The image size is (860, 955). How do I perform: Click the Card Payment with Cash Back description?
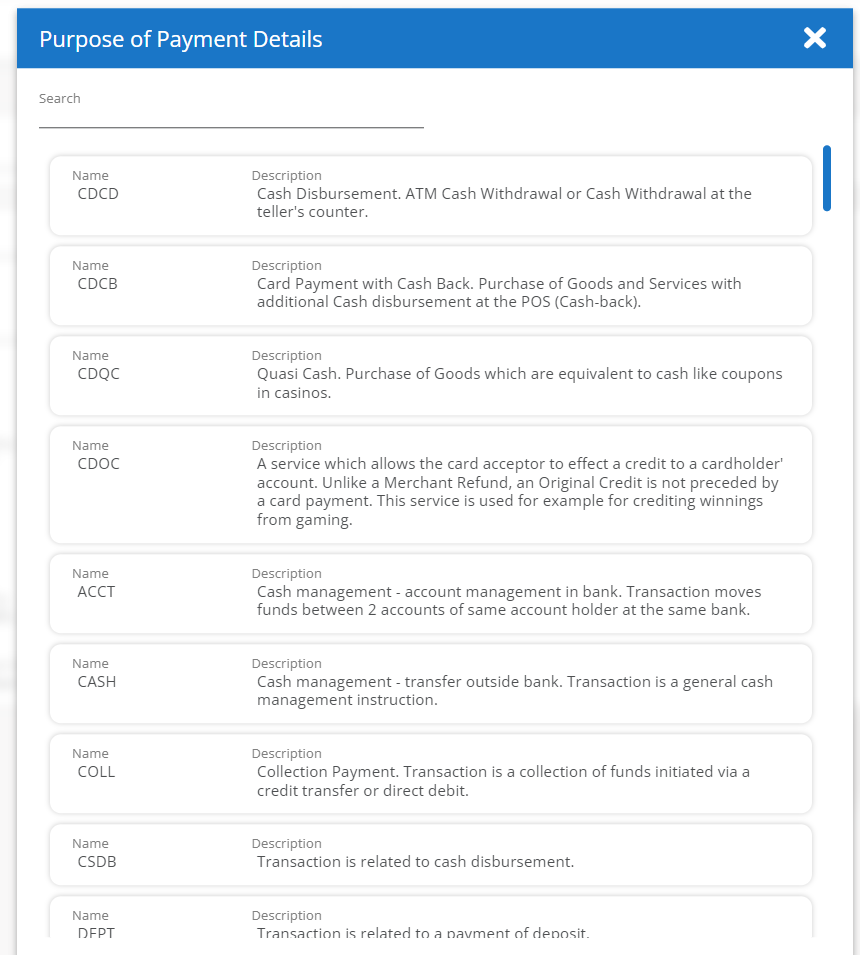pyautogui.click(x=499, y=293)
